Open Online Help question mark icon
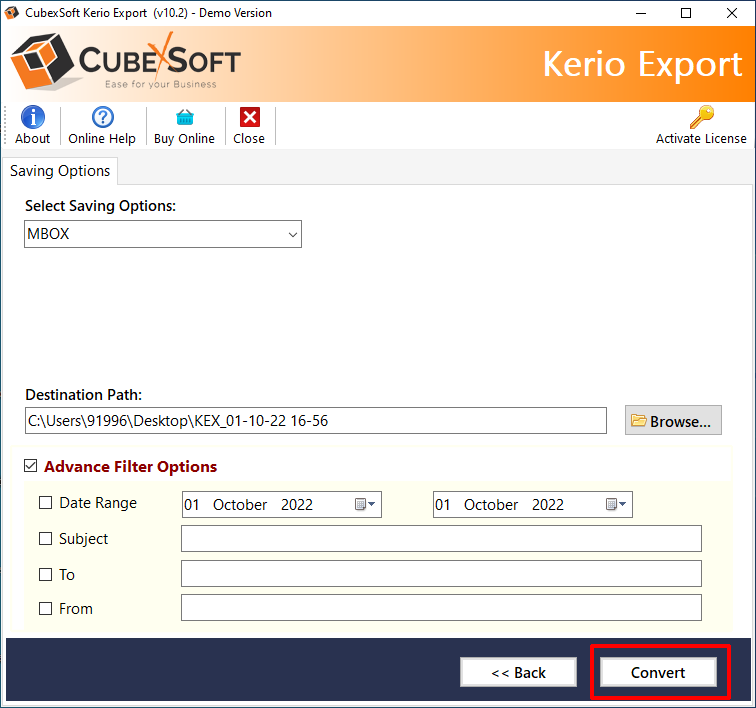The height and width of the screenshot is (708, 756). (102, 117)
